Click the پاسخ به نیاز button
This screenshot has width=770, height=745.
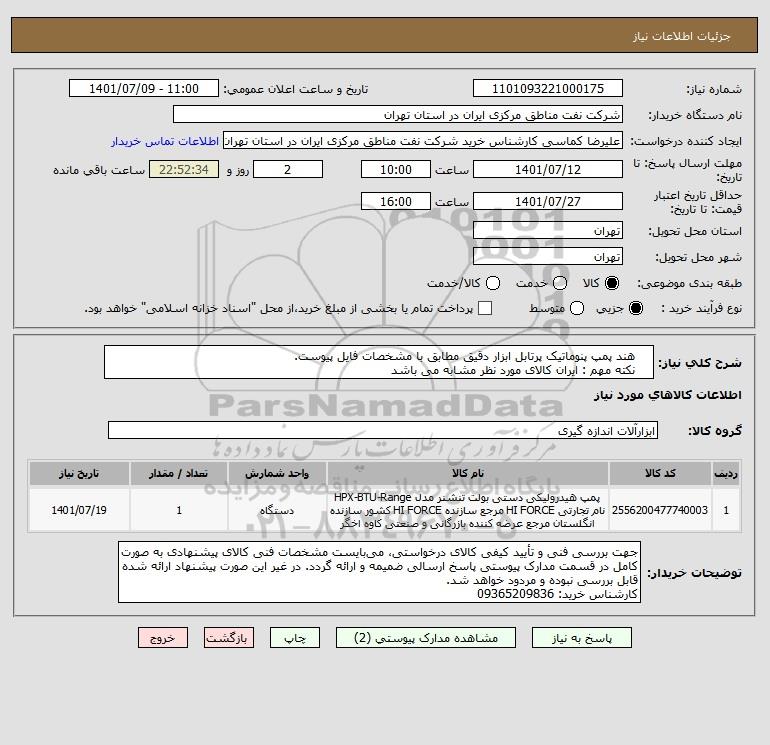click(x=582, y=638)
